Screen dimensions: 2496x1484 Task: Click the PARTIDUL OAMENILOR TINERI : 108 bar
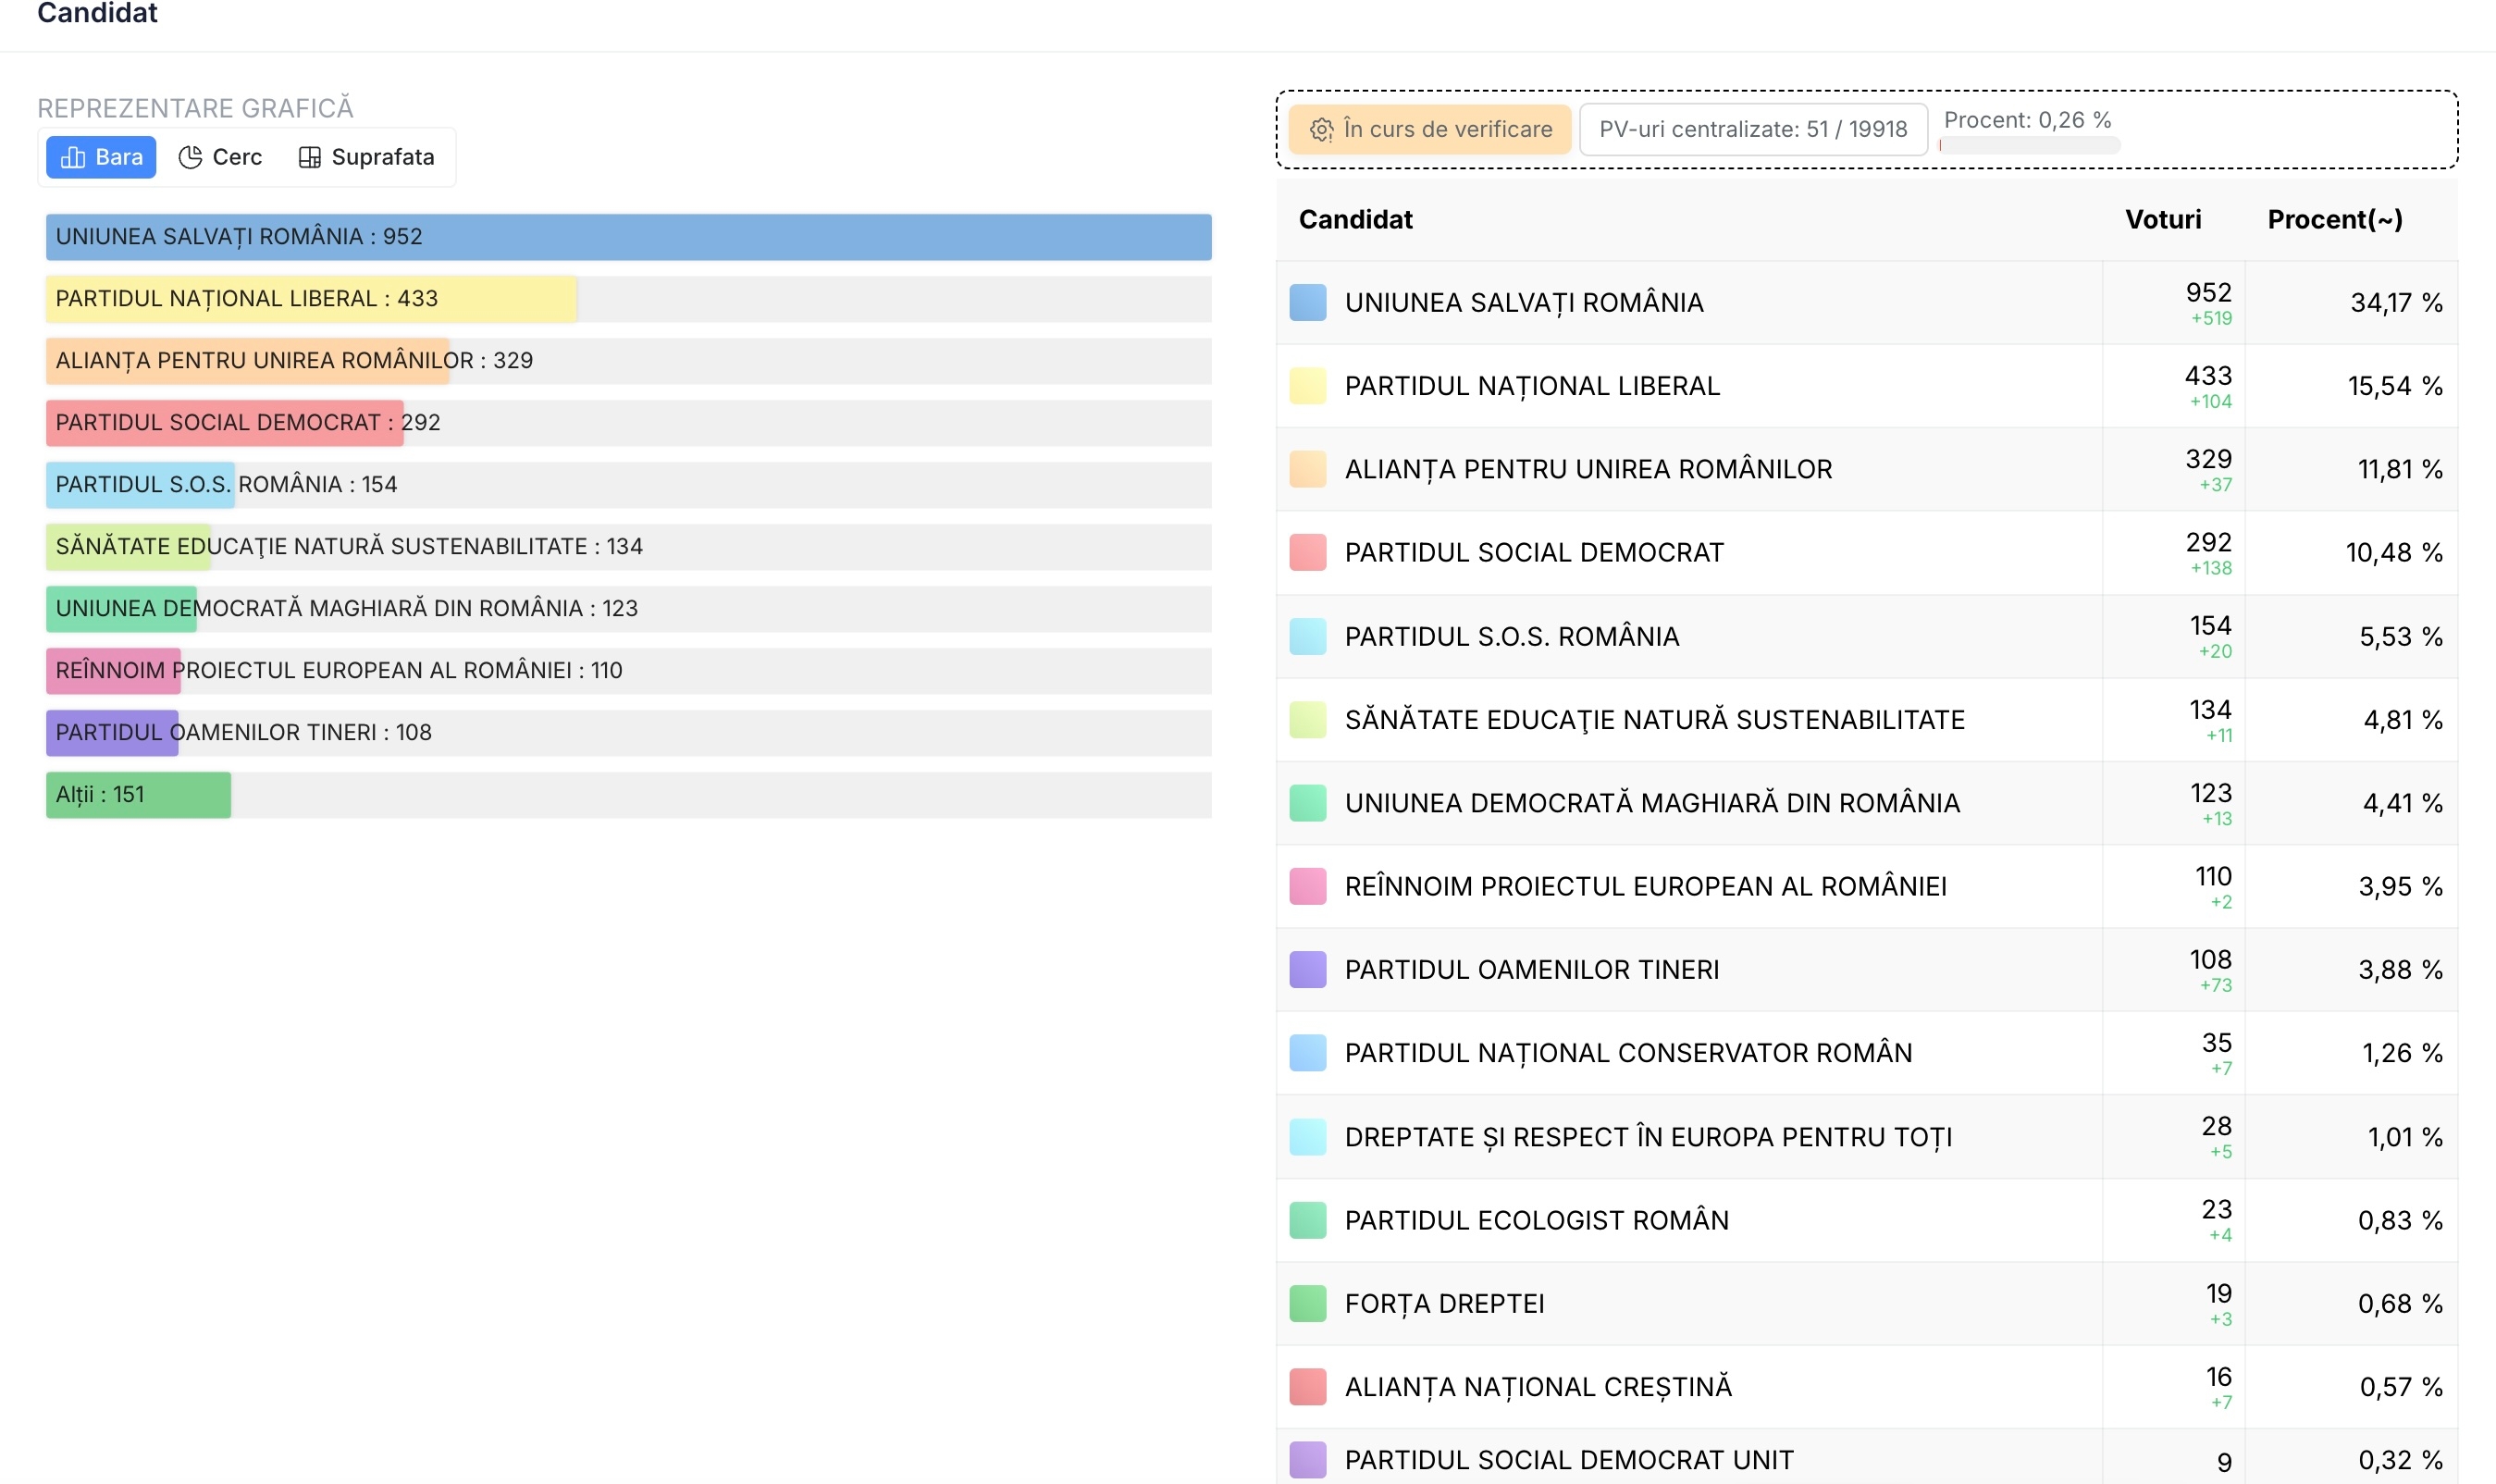[628, 733]
